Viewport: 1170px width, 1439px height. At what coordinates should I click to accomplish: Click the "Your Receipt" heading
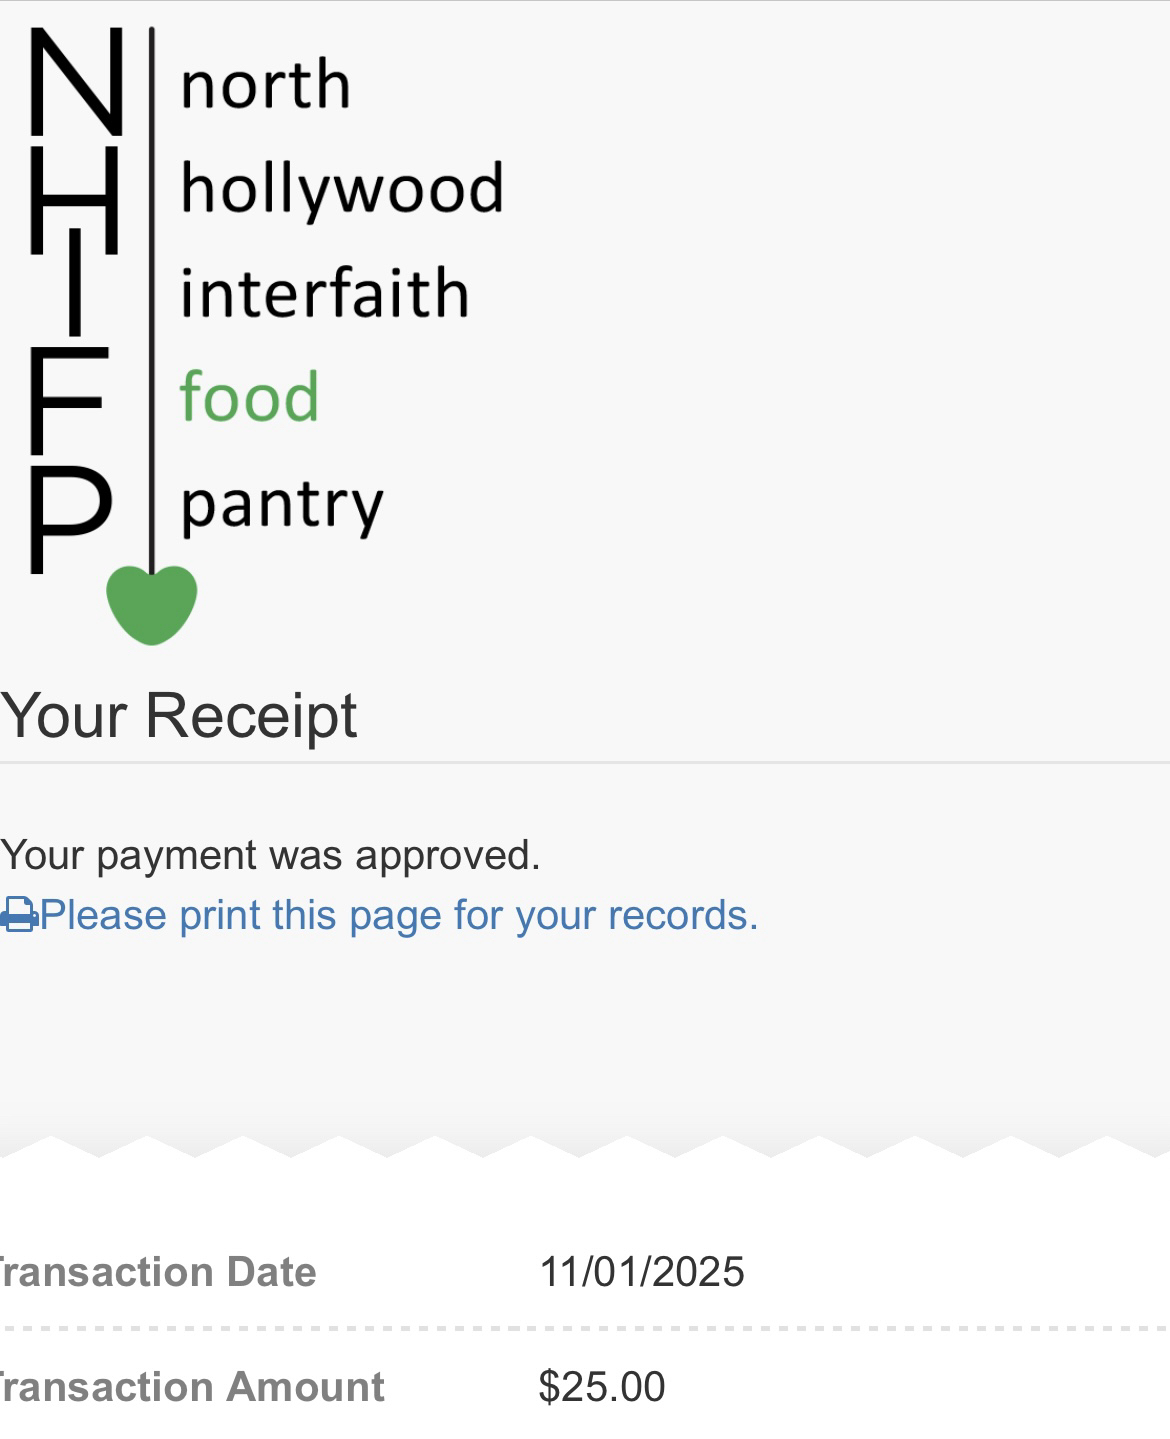(x=179, y=715)
